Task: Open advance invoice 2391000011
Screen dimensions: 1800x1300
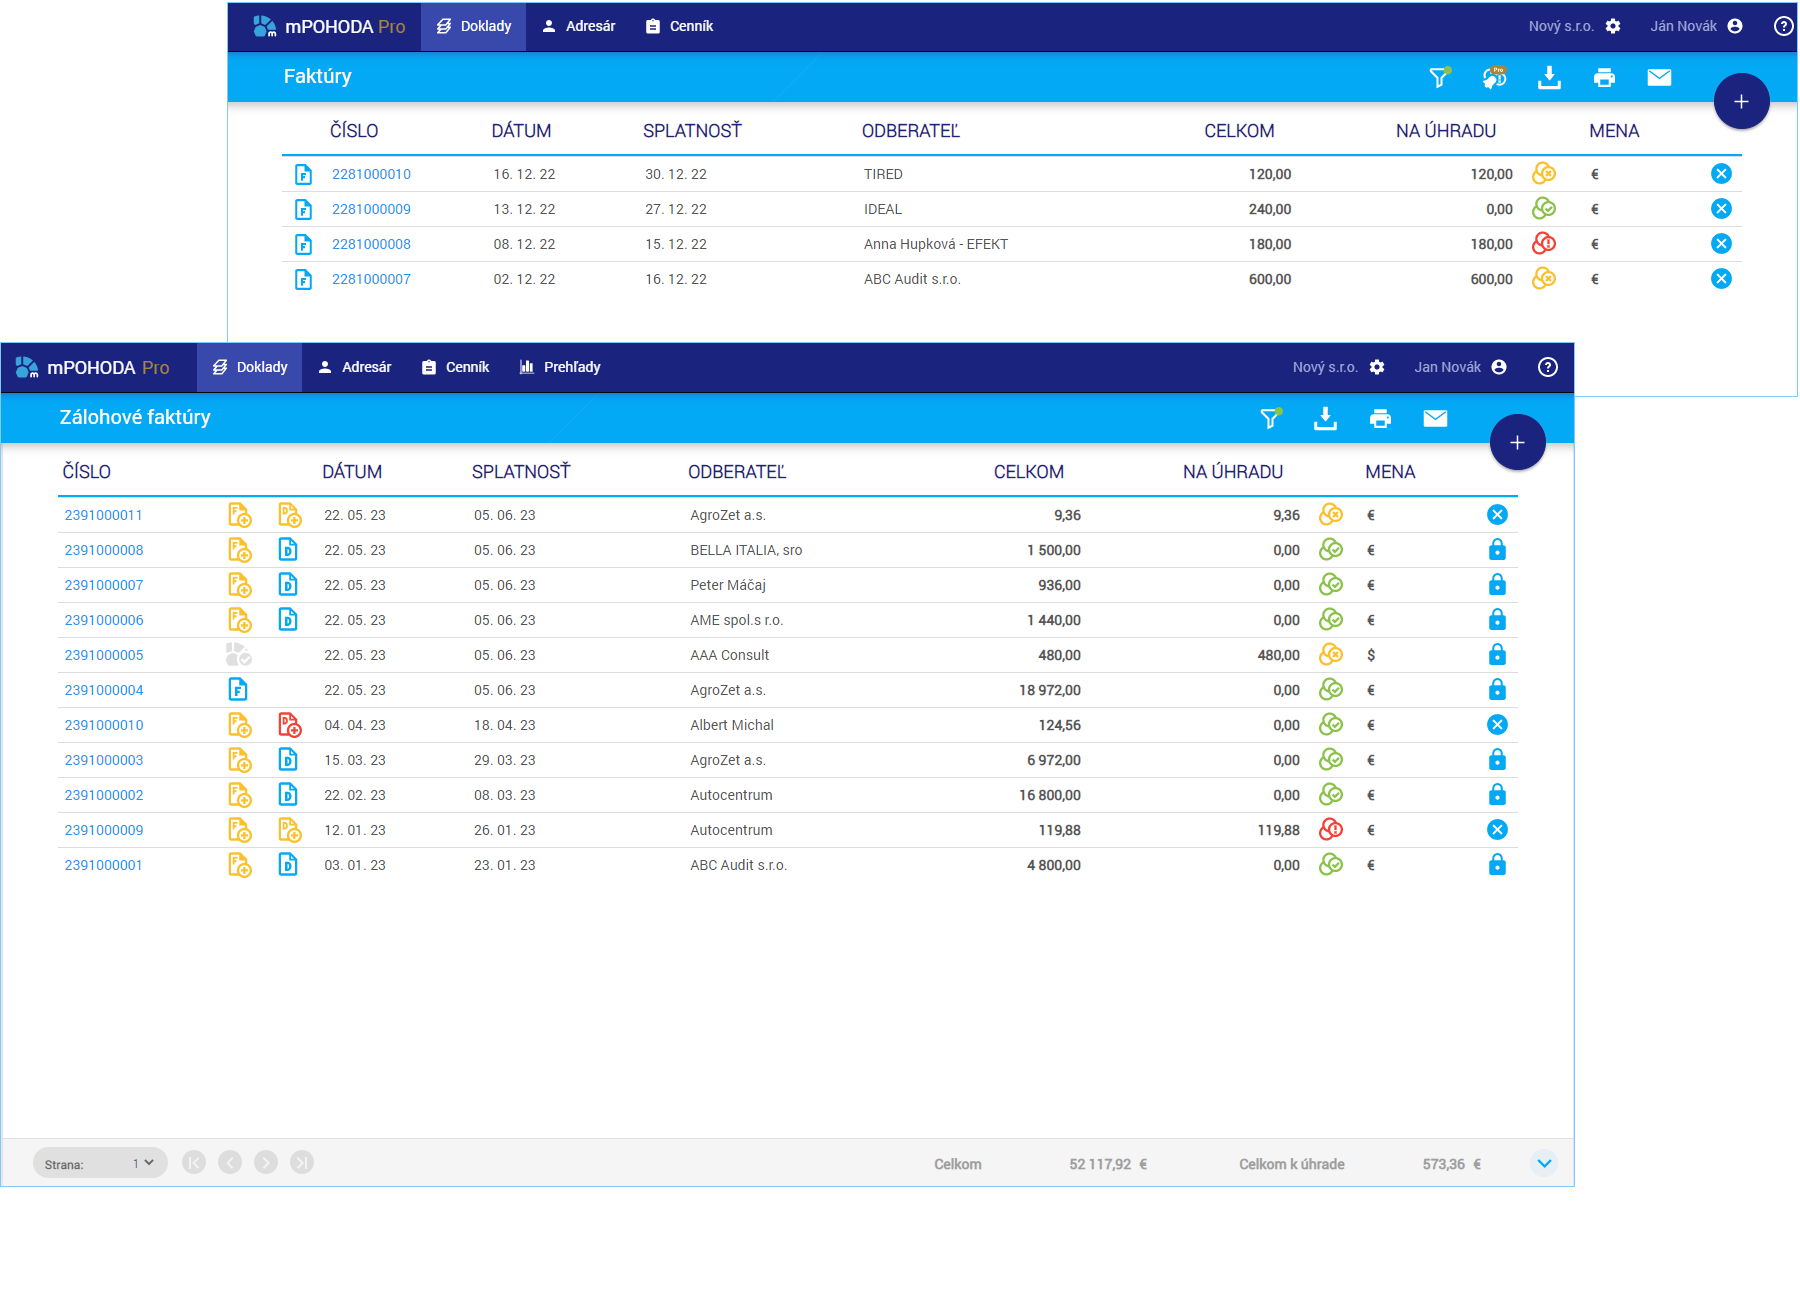Action: tap(104, 515)
